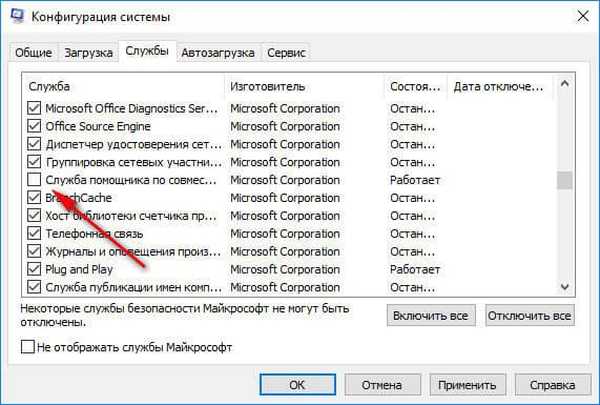
Task: Uncheck the Microsoft Office Diagnostics Service checkbox
Action: coord(35,108)
